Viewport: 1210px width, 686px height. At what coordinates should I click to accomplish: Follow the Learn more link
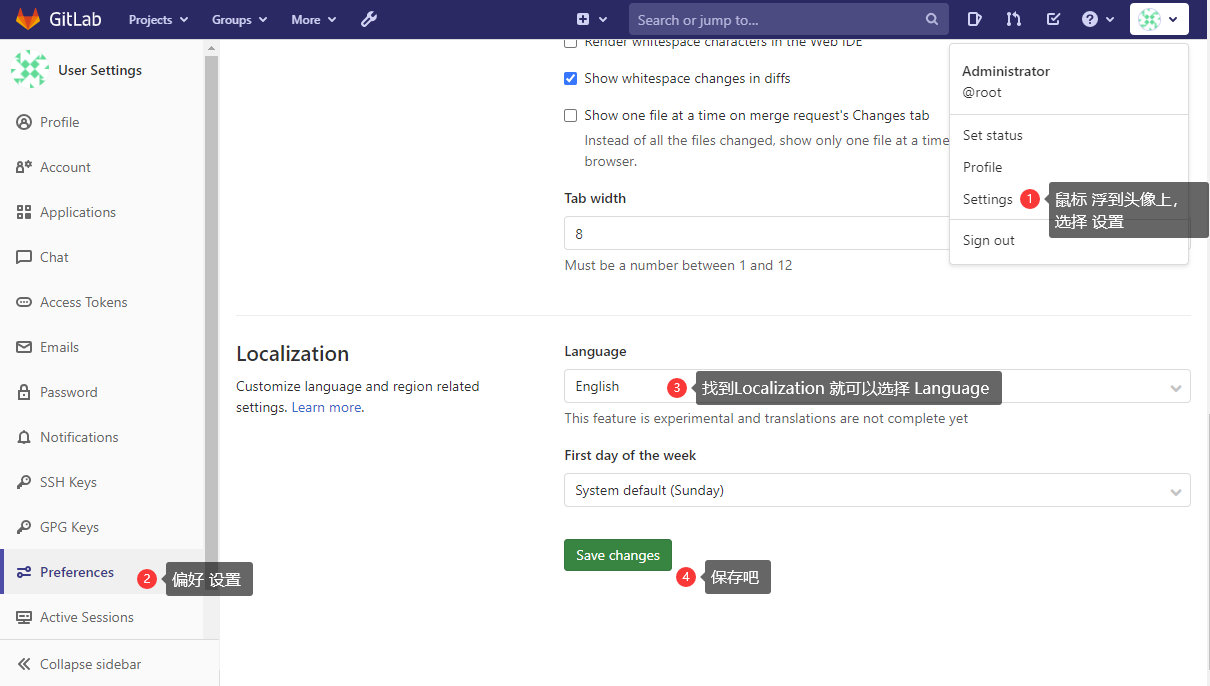(x=326, y=407)
